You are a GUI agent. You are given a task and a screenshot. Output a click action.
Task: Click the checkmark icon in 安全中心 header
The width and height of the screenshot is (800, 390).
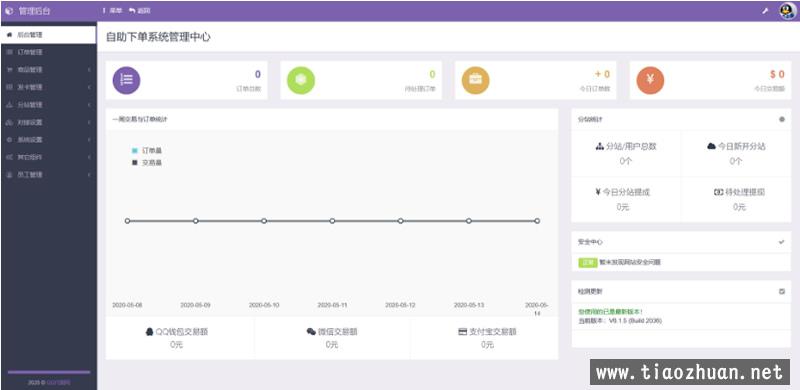782,242
